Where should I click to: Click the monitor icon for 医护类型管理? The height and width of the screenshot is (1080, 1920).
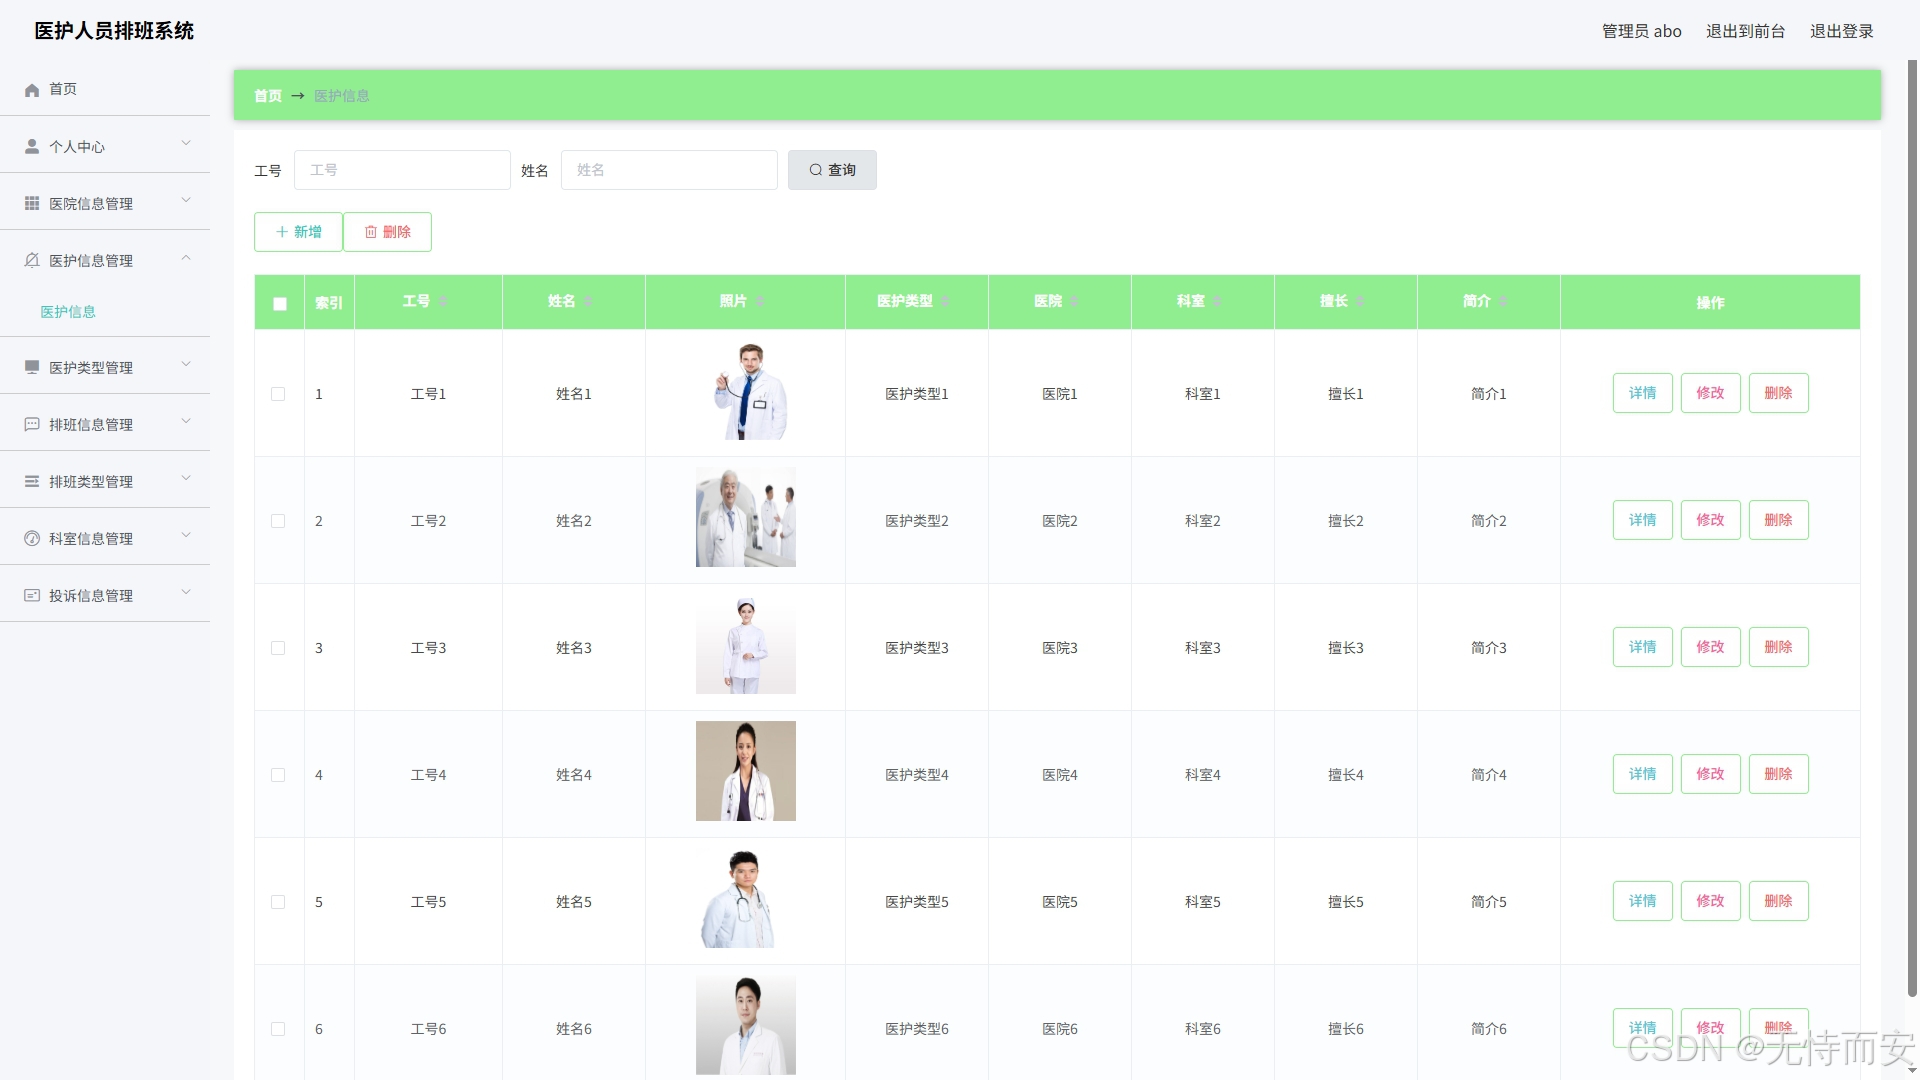click(32, 367)
